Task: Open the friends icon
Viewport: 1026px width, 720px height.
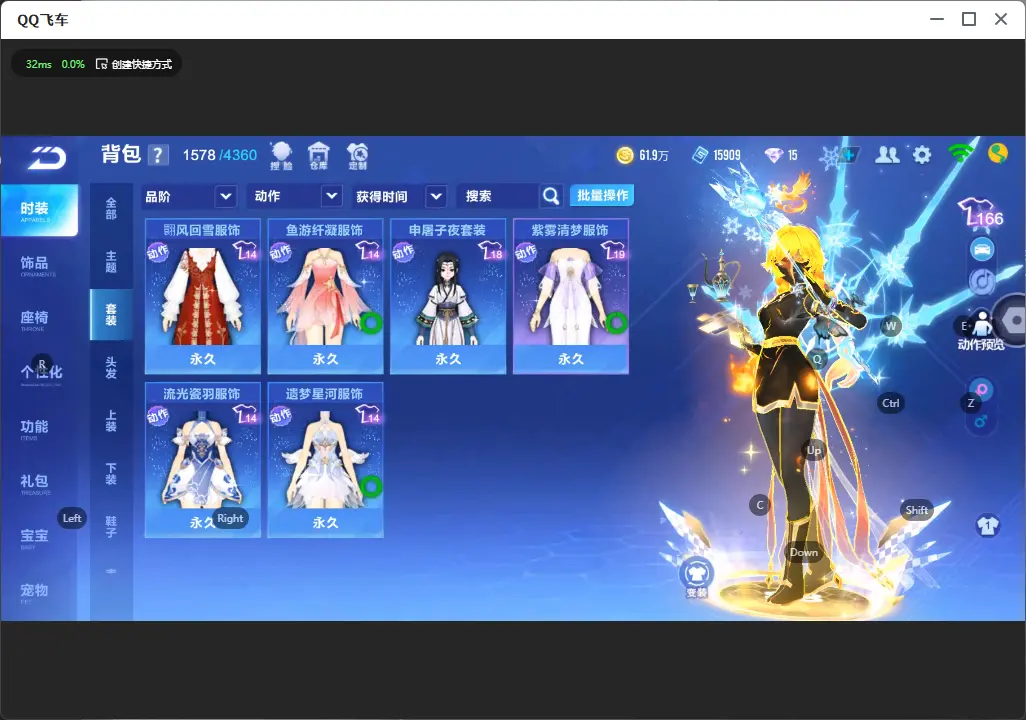Action: tap(887, 154)
